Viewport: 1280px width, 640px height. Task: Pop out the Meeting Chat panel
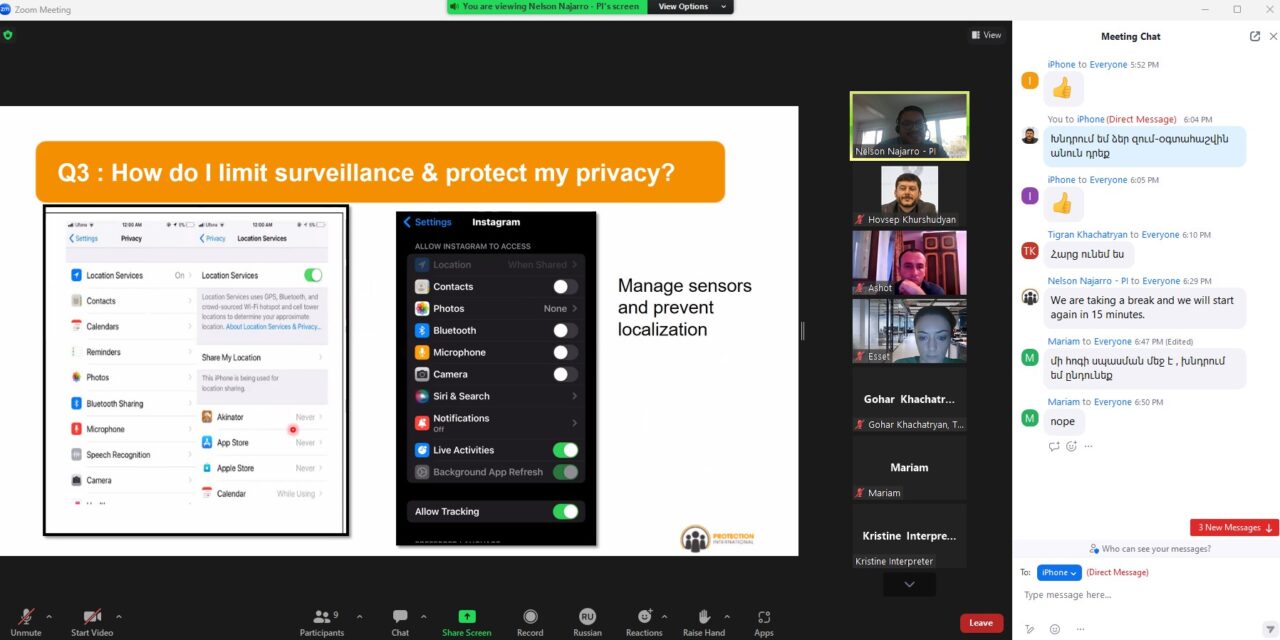tap(1255, 36)
